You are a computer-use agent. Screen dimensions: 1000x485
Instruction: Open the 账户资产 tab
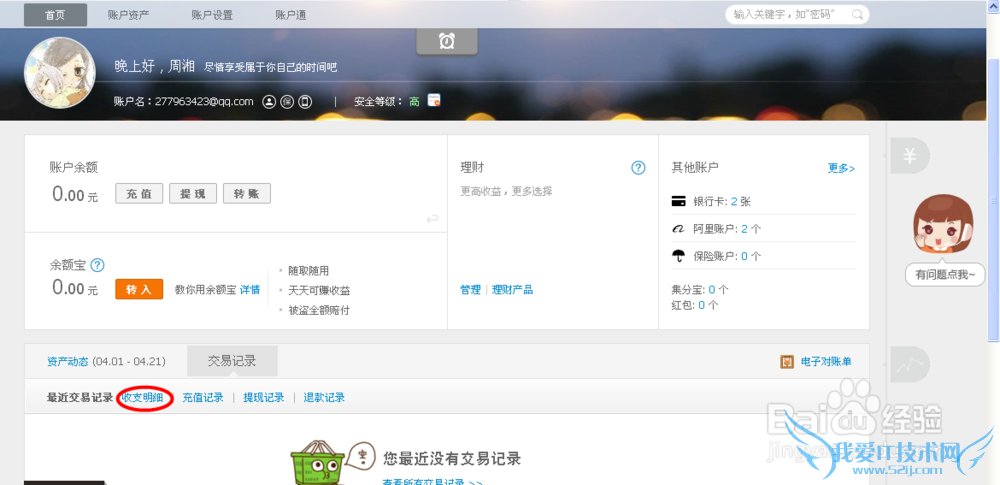click(x=129, y=15)
